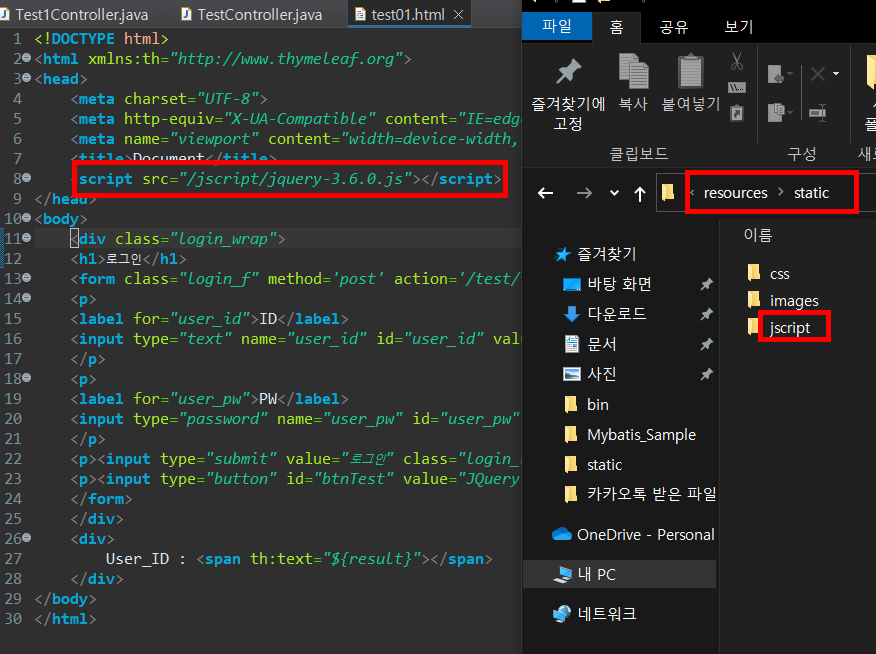This screenshot has width=876, height=654.
Task: Open the delete dropdown arrow
Action: pyautogui.click(x=836, y=74)
